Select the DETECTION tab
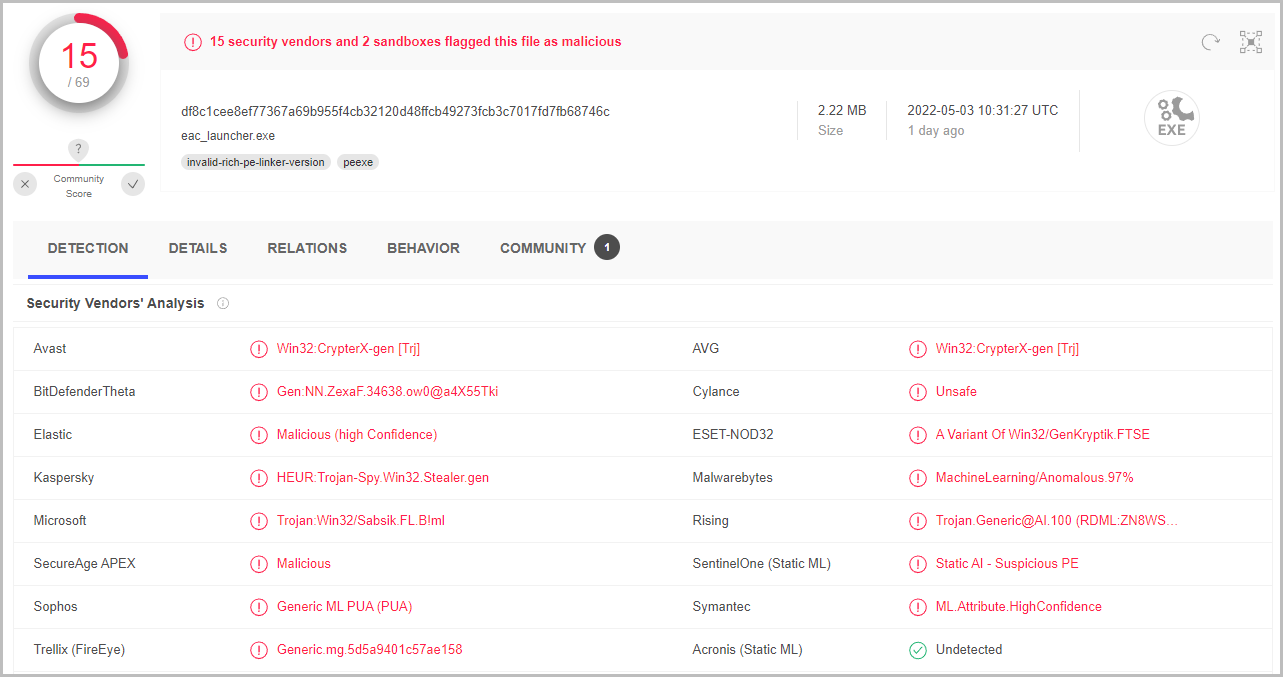 click(88, 248)
